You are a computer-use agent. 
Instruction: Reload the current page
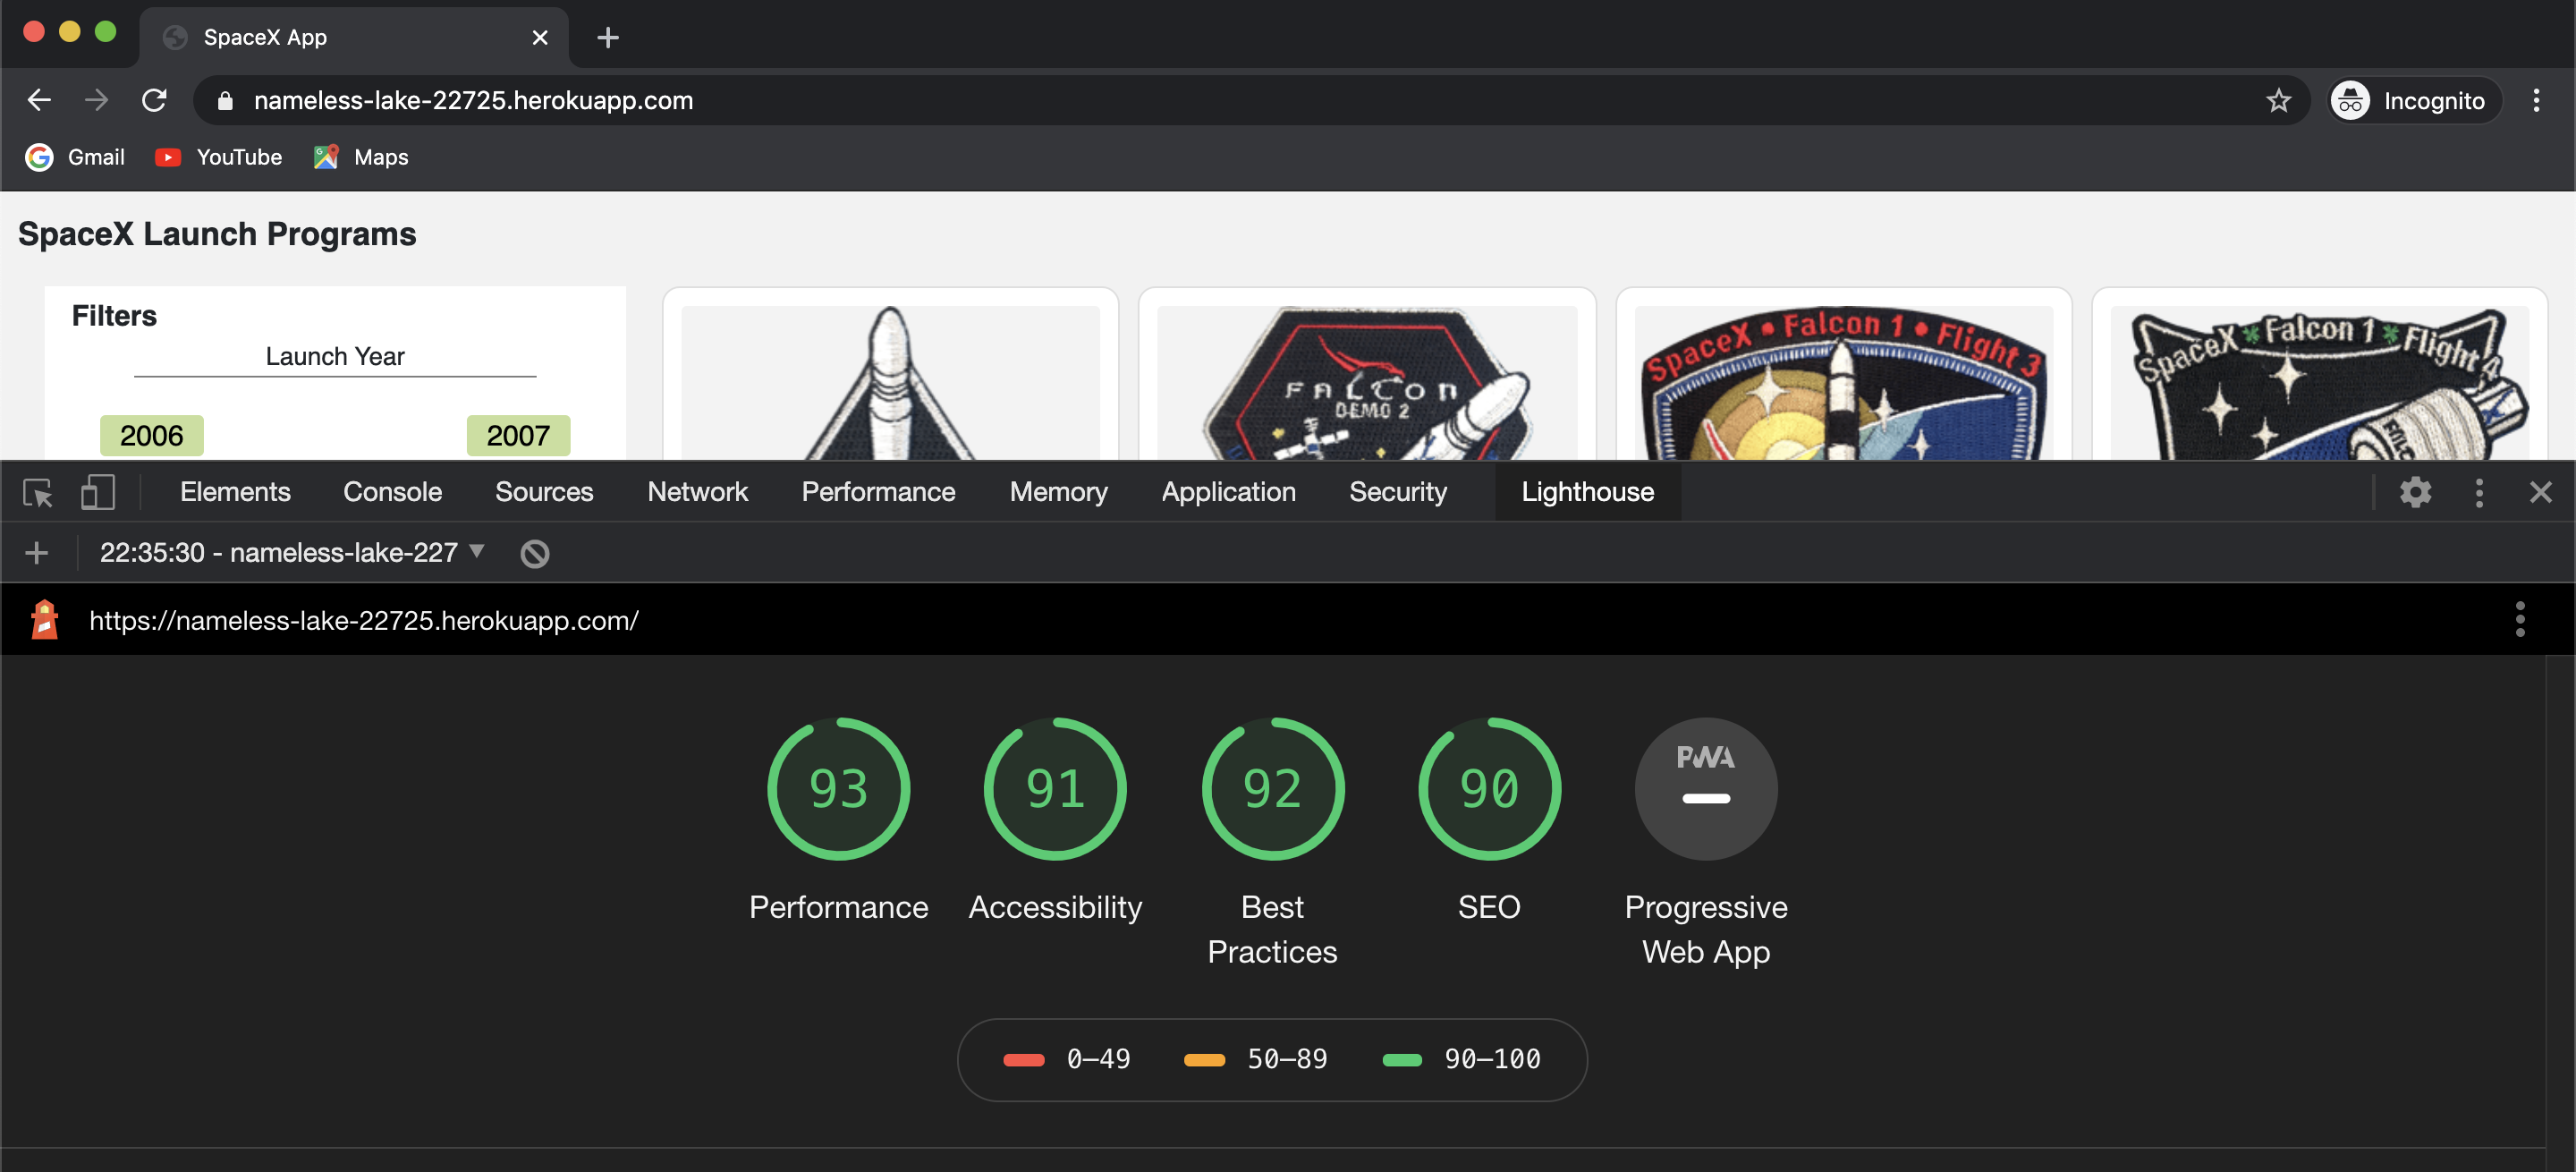coord(154,100)
